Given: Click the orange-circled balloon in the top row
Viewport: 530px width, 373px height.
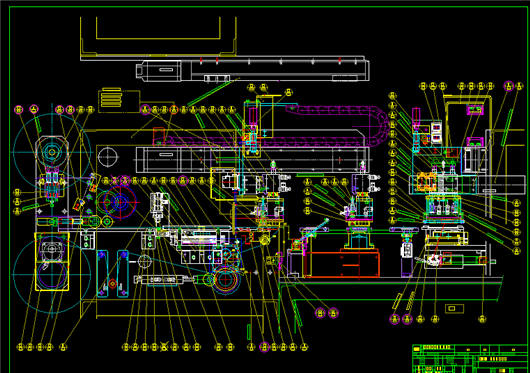Looking at the screenshot, I should point(173,109).
